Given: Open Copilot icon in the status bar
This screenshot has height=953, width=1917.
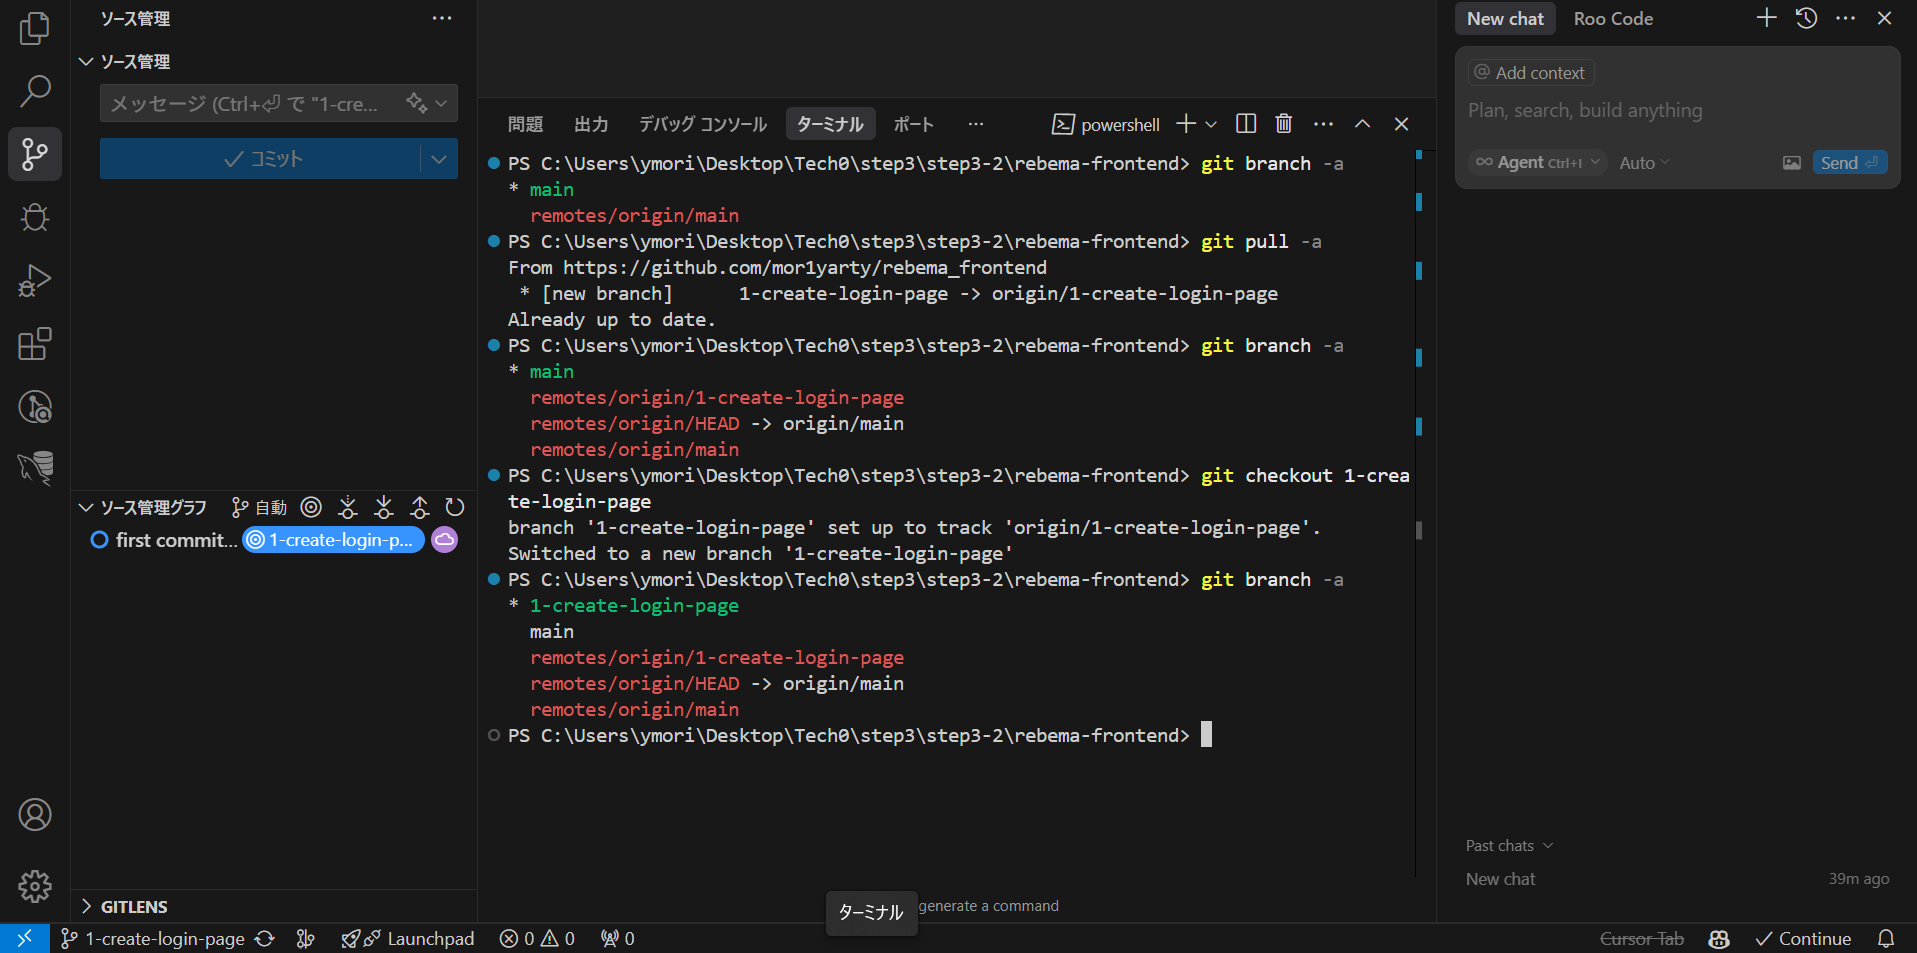Looking at the screenshot, I should [x=1718, y=938].
